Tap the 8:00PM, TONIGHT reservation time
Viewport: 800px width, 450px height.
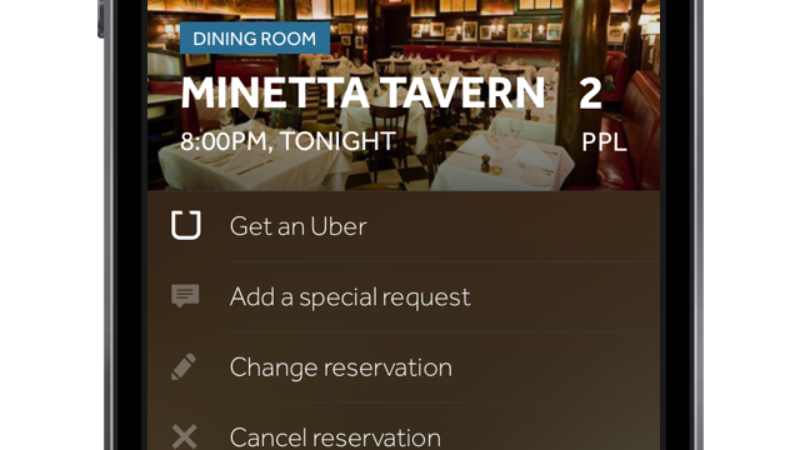tap(288, 141)
